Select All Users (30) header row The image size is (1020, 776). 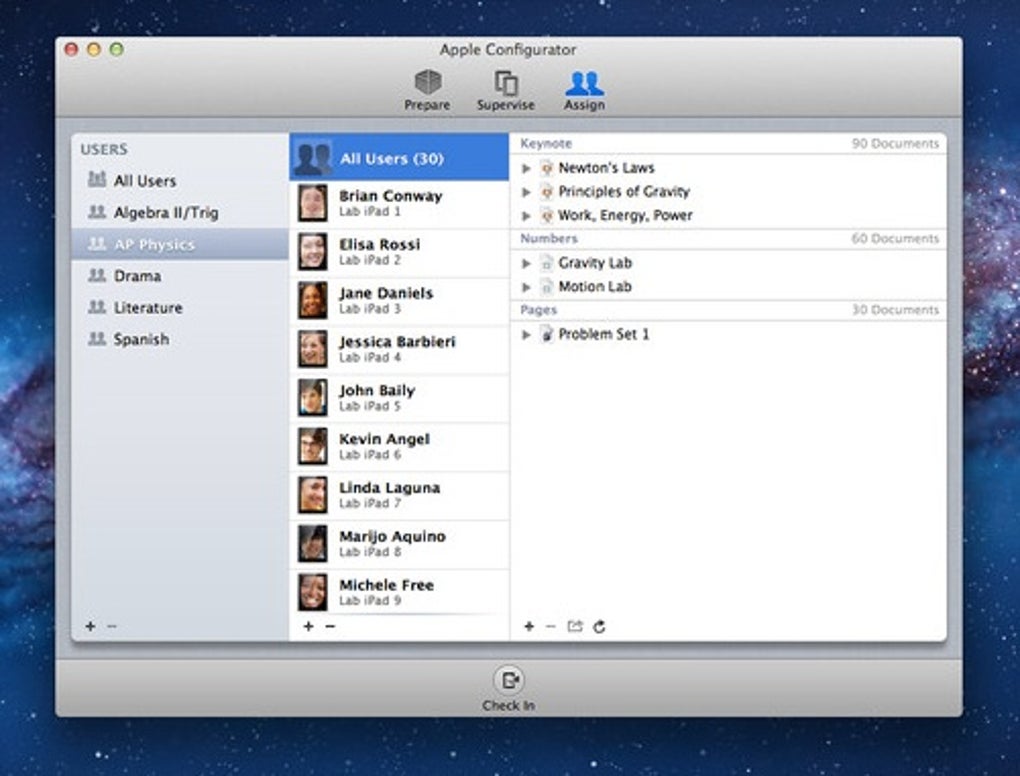[399, 157]
